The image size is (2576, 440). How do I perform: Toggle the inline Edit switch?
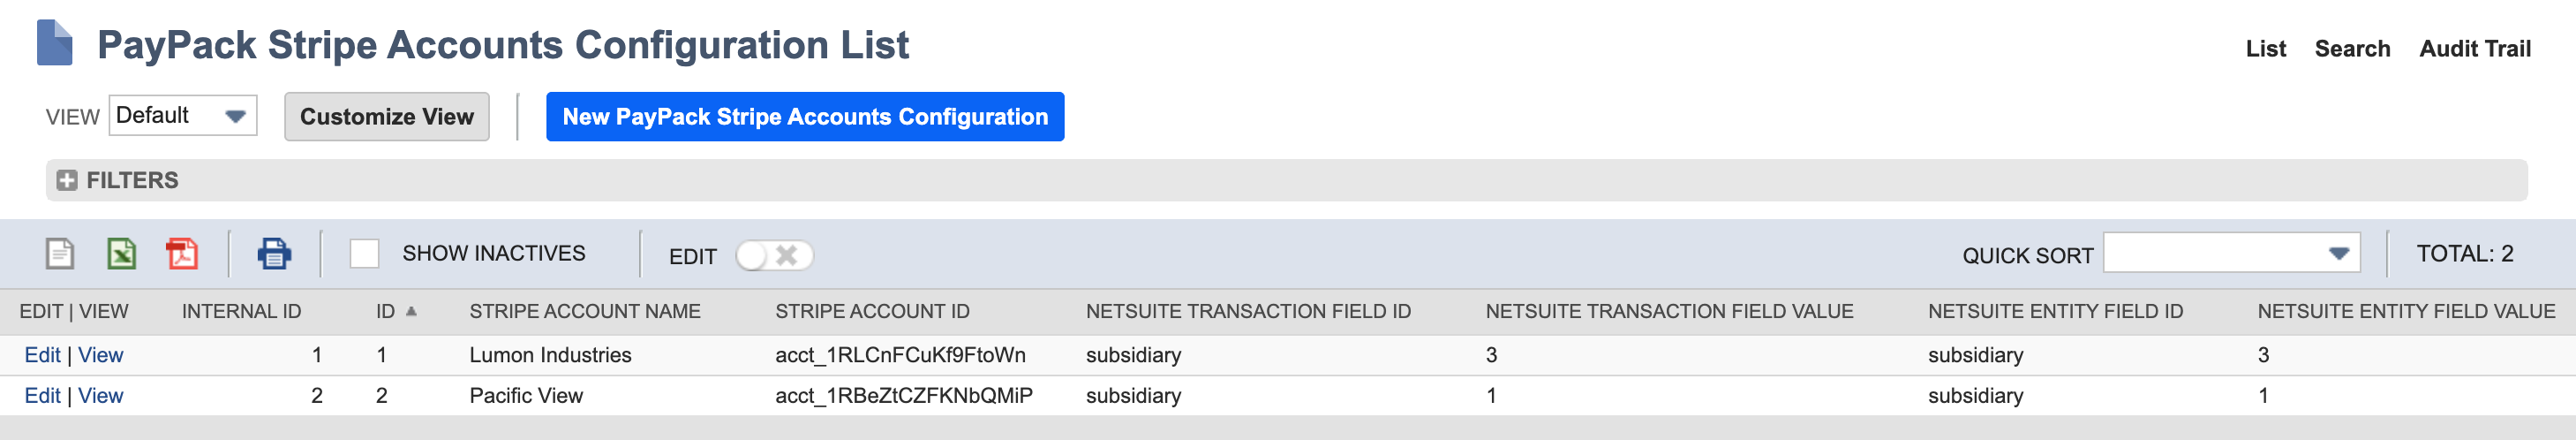point(773,256)
